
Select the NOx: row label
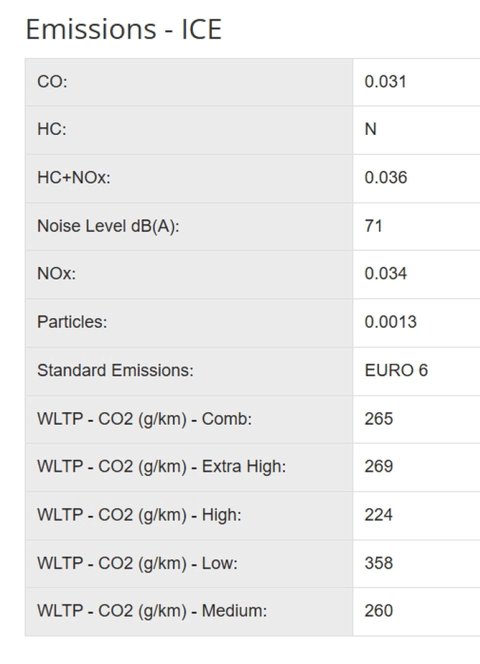pos(56,274)
